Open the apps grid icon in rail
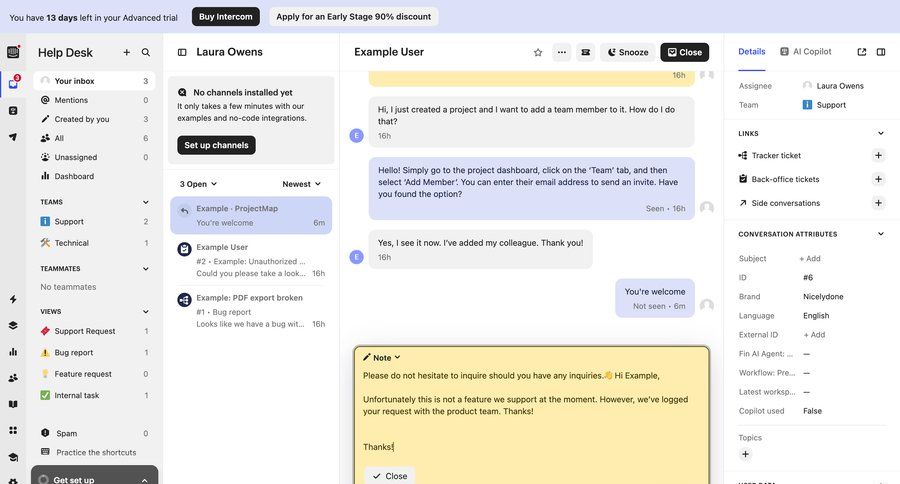The height and width of the screenshot is (484, 900). click(13, 431)
